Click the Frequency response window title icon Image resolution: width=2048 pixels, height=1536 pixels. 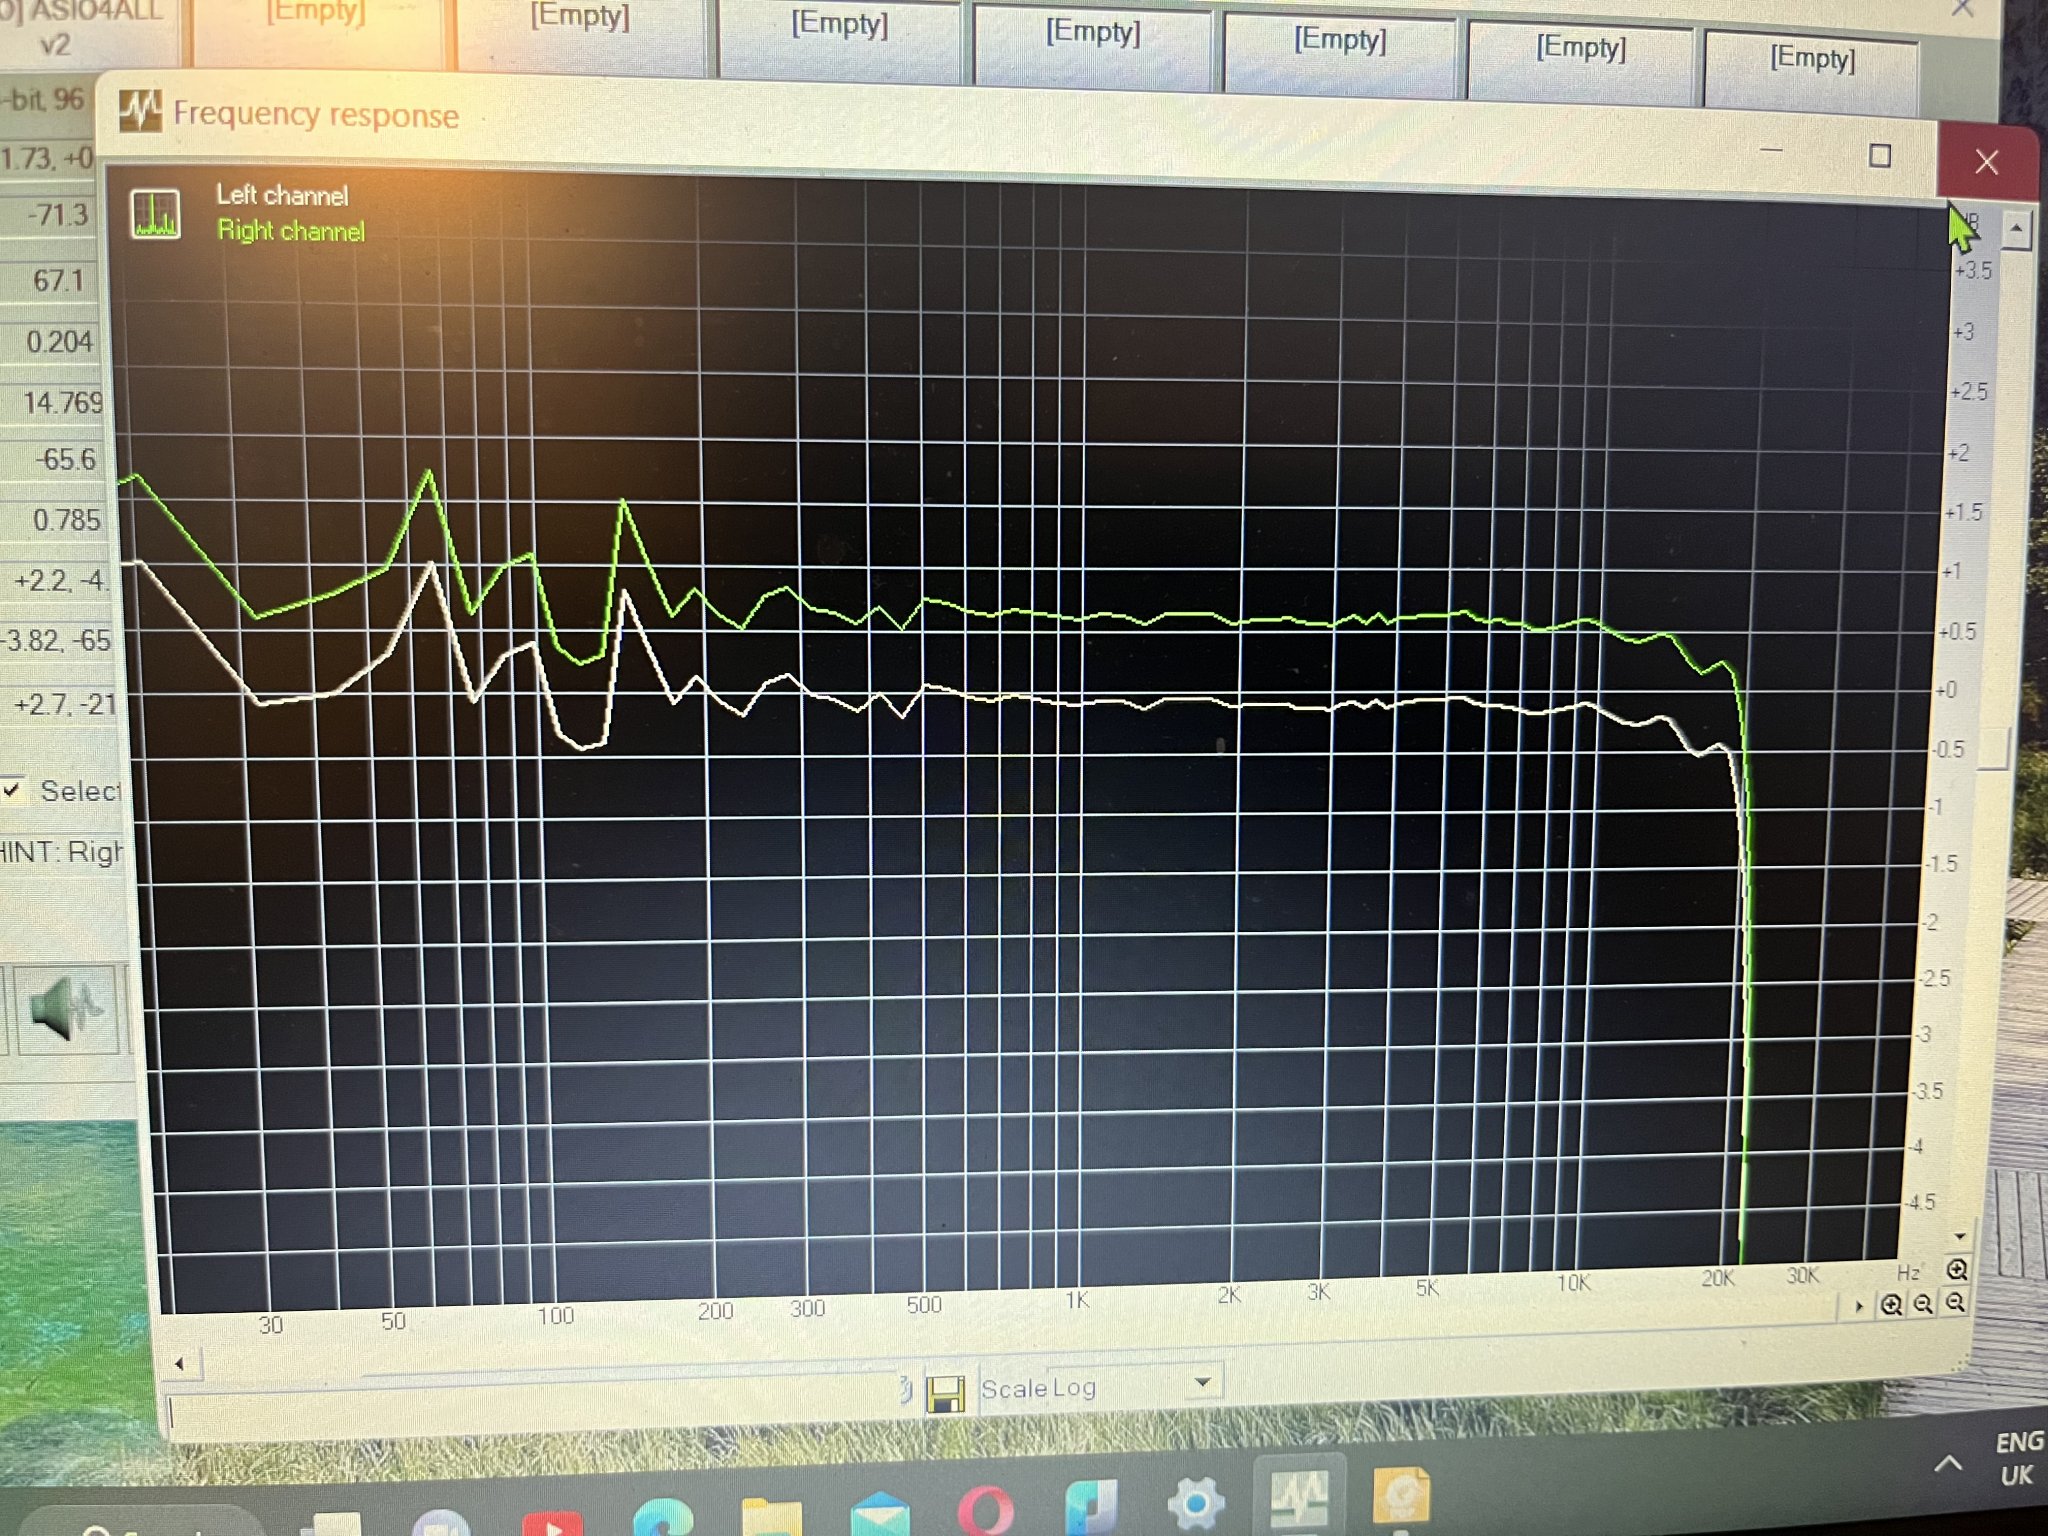pyautogui.click(x=140, y=111)
